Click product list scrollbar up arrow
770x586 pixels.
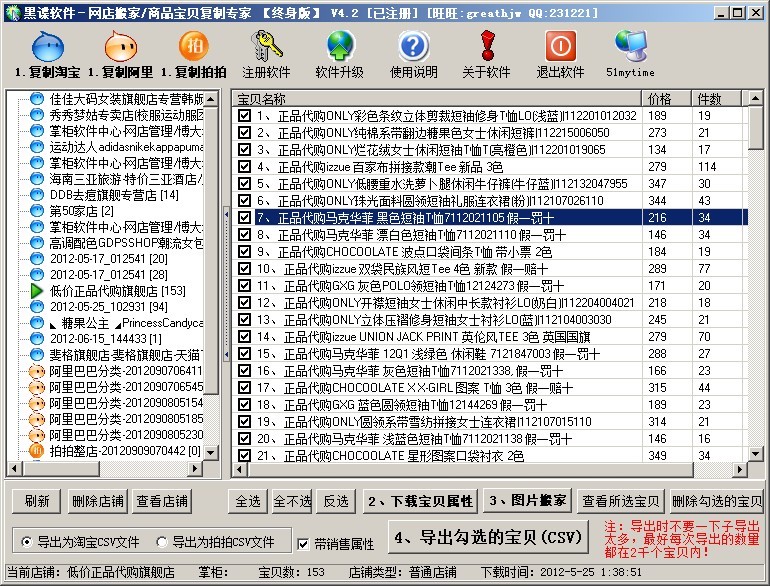click(x=756, y=98)
